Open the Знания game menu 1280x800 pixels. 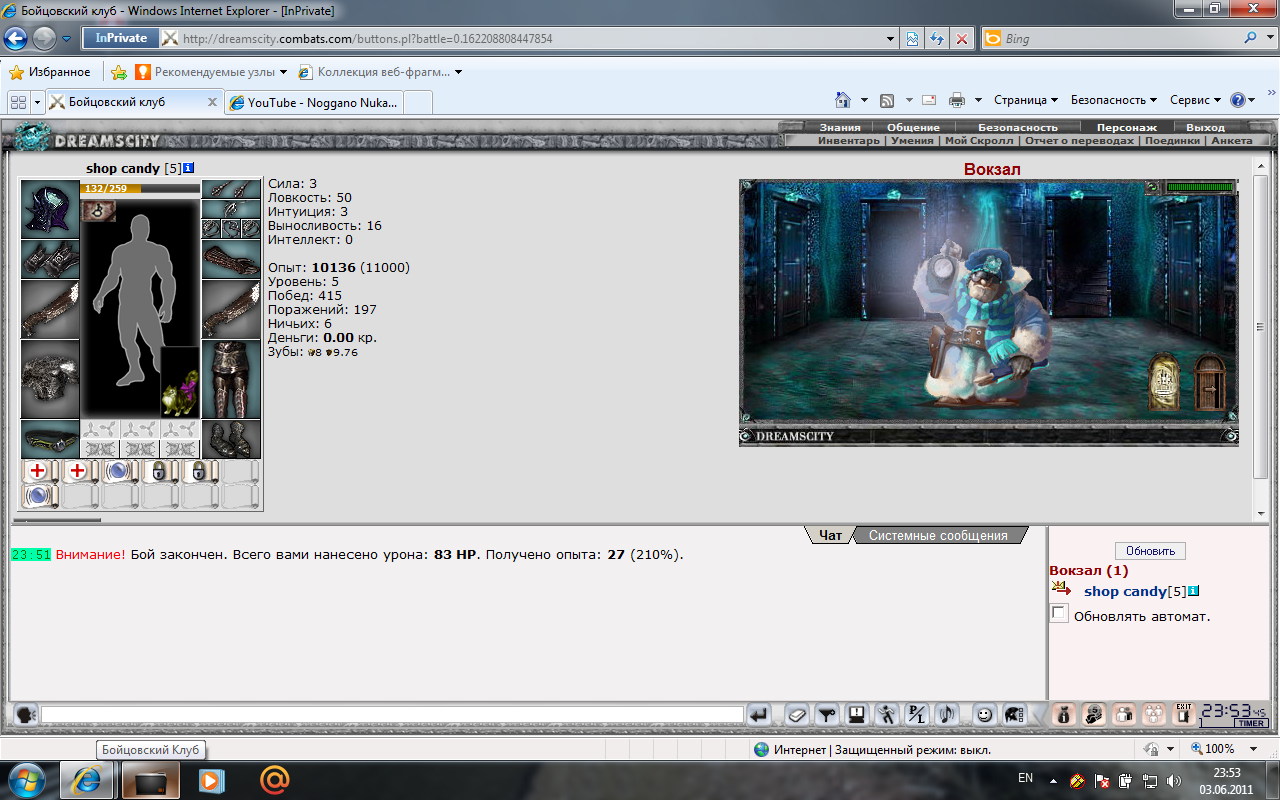(840, 128)
